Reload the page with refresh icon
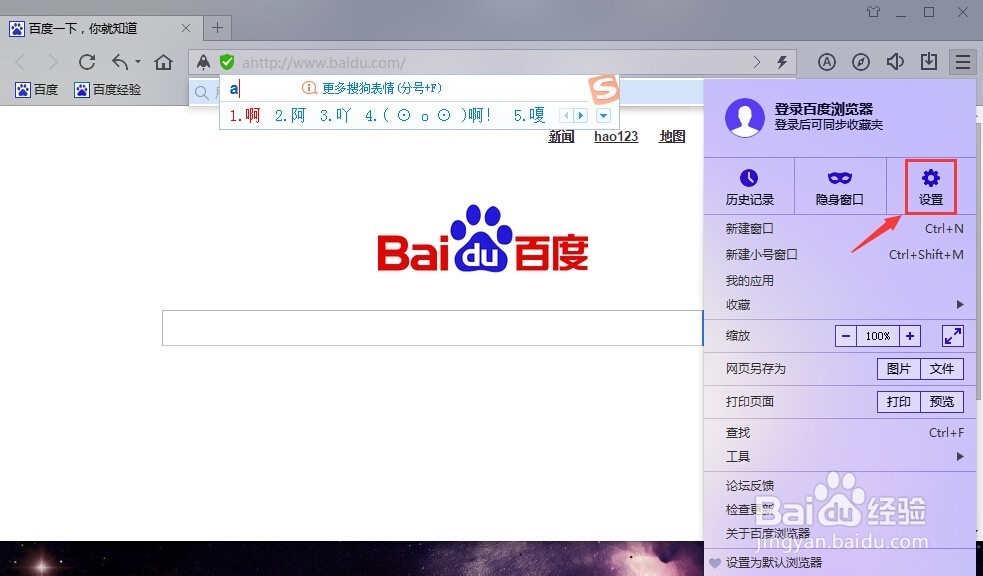This screenshot has height=576, width=983. click(x=87, y=62)
